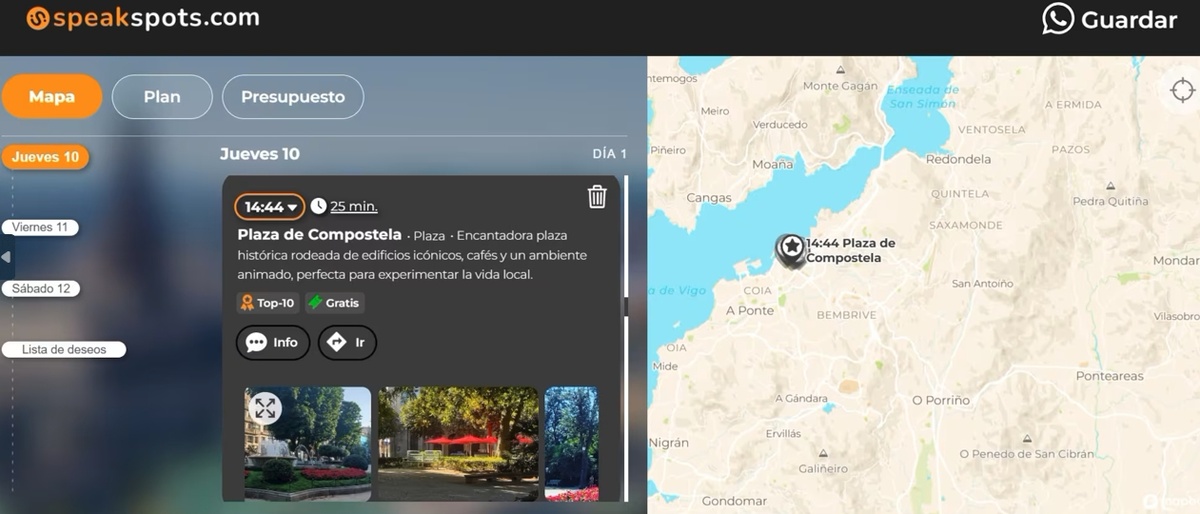Screen dimensions: 1200x514
Task: Open Lista de deseos
Action: point(64,350)
